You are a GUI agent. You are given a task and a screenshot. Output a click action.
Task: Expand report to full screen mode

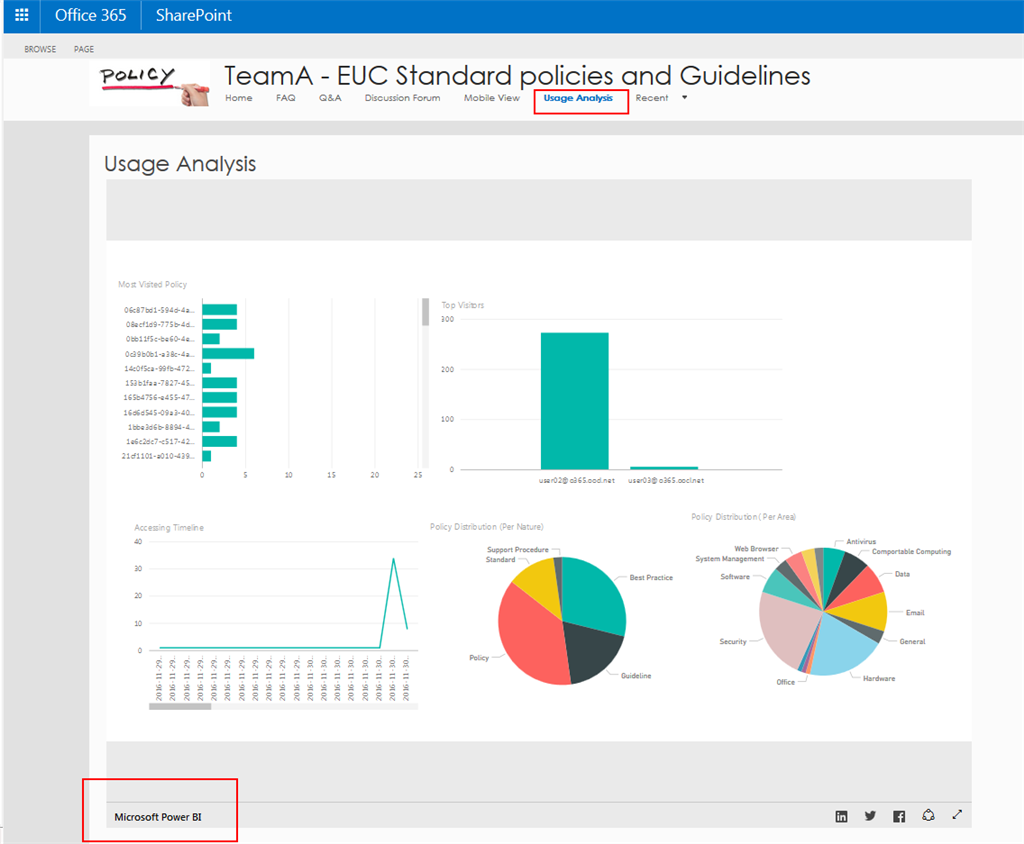957,815
